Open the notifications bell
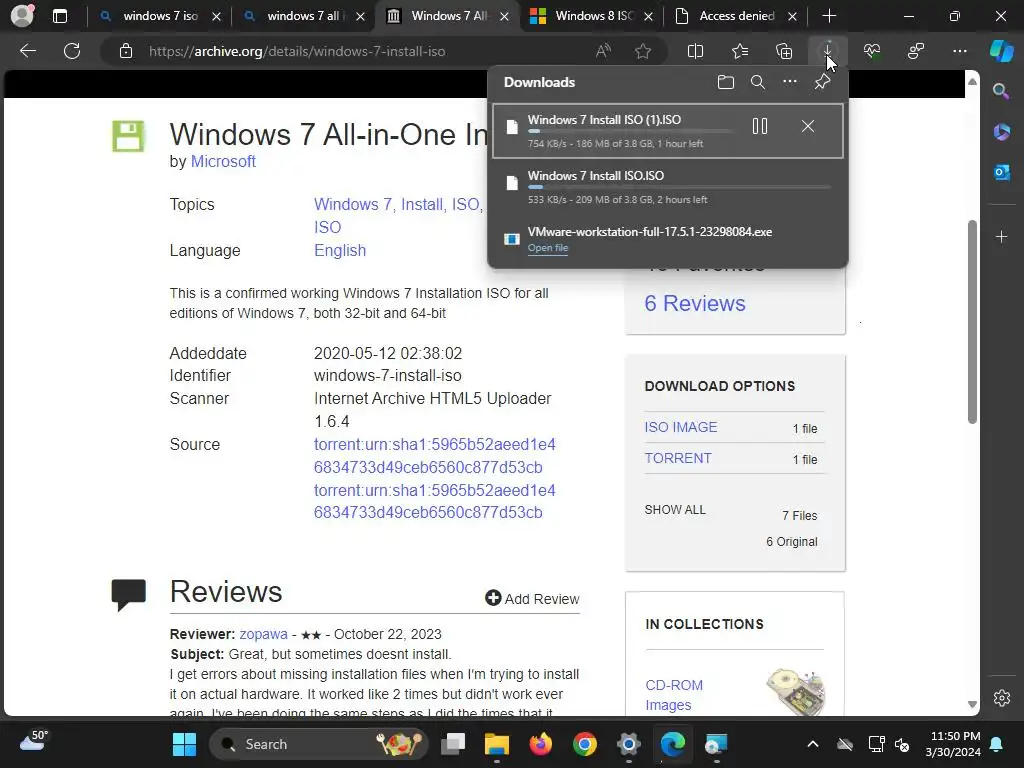The height and width of the screenshot is (768, 1024). [x=997, y=744]
